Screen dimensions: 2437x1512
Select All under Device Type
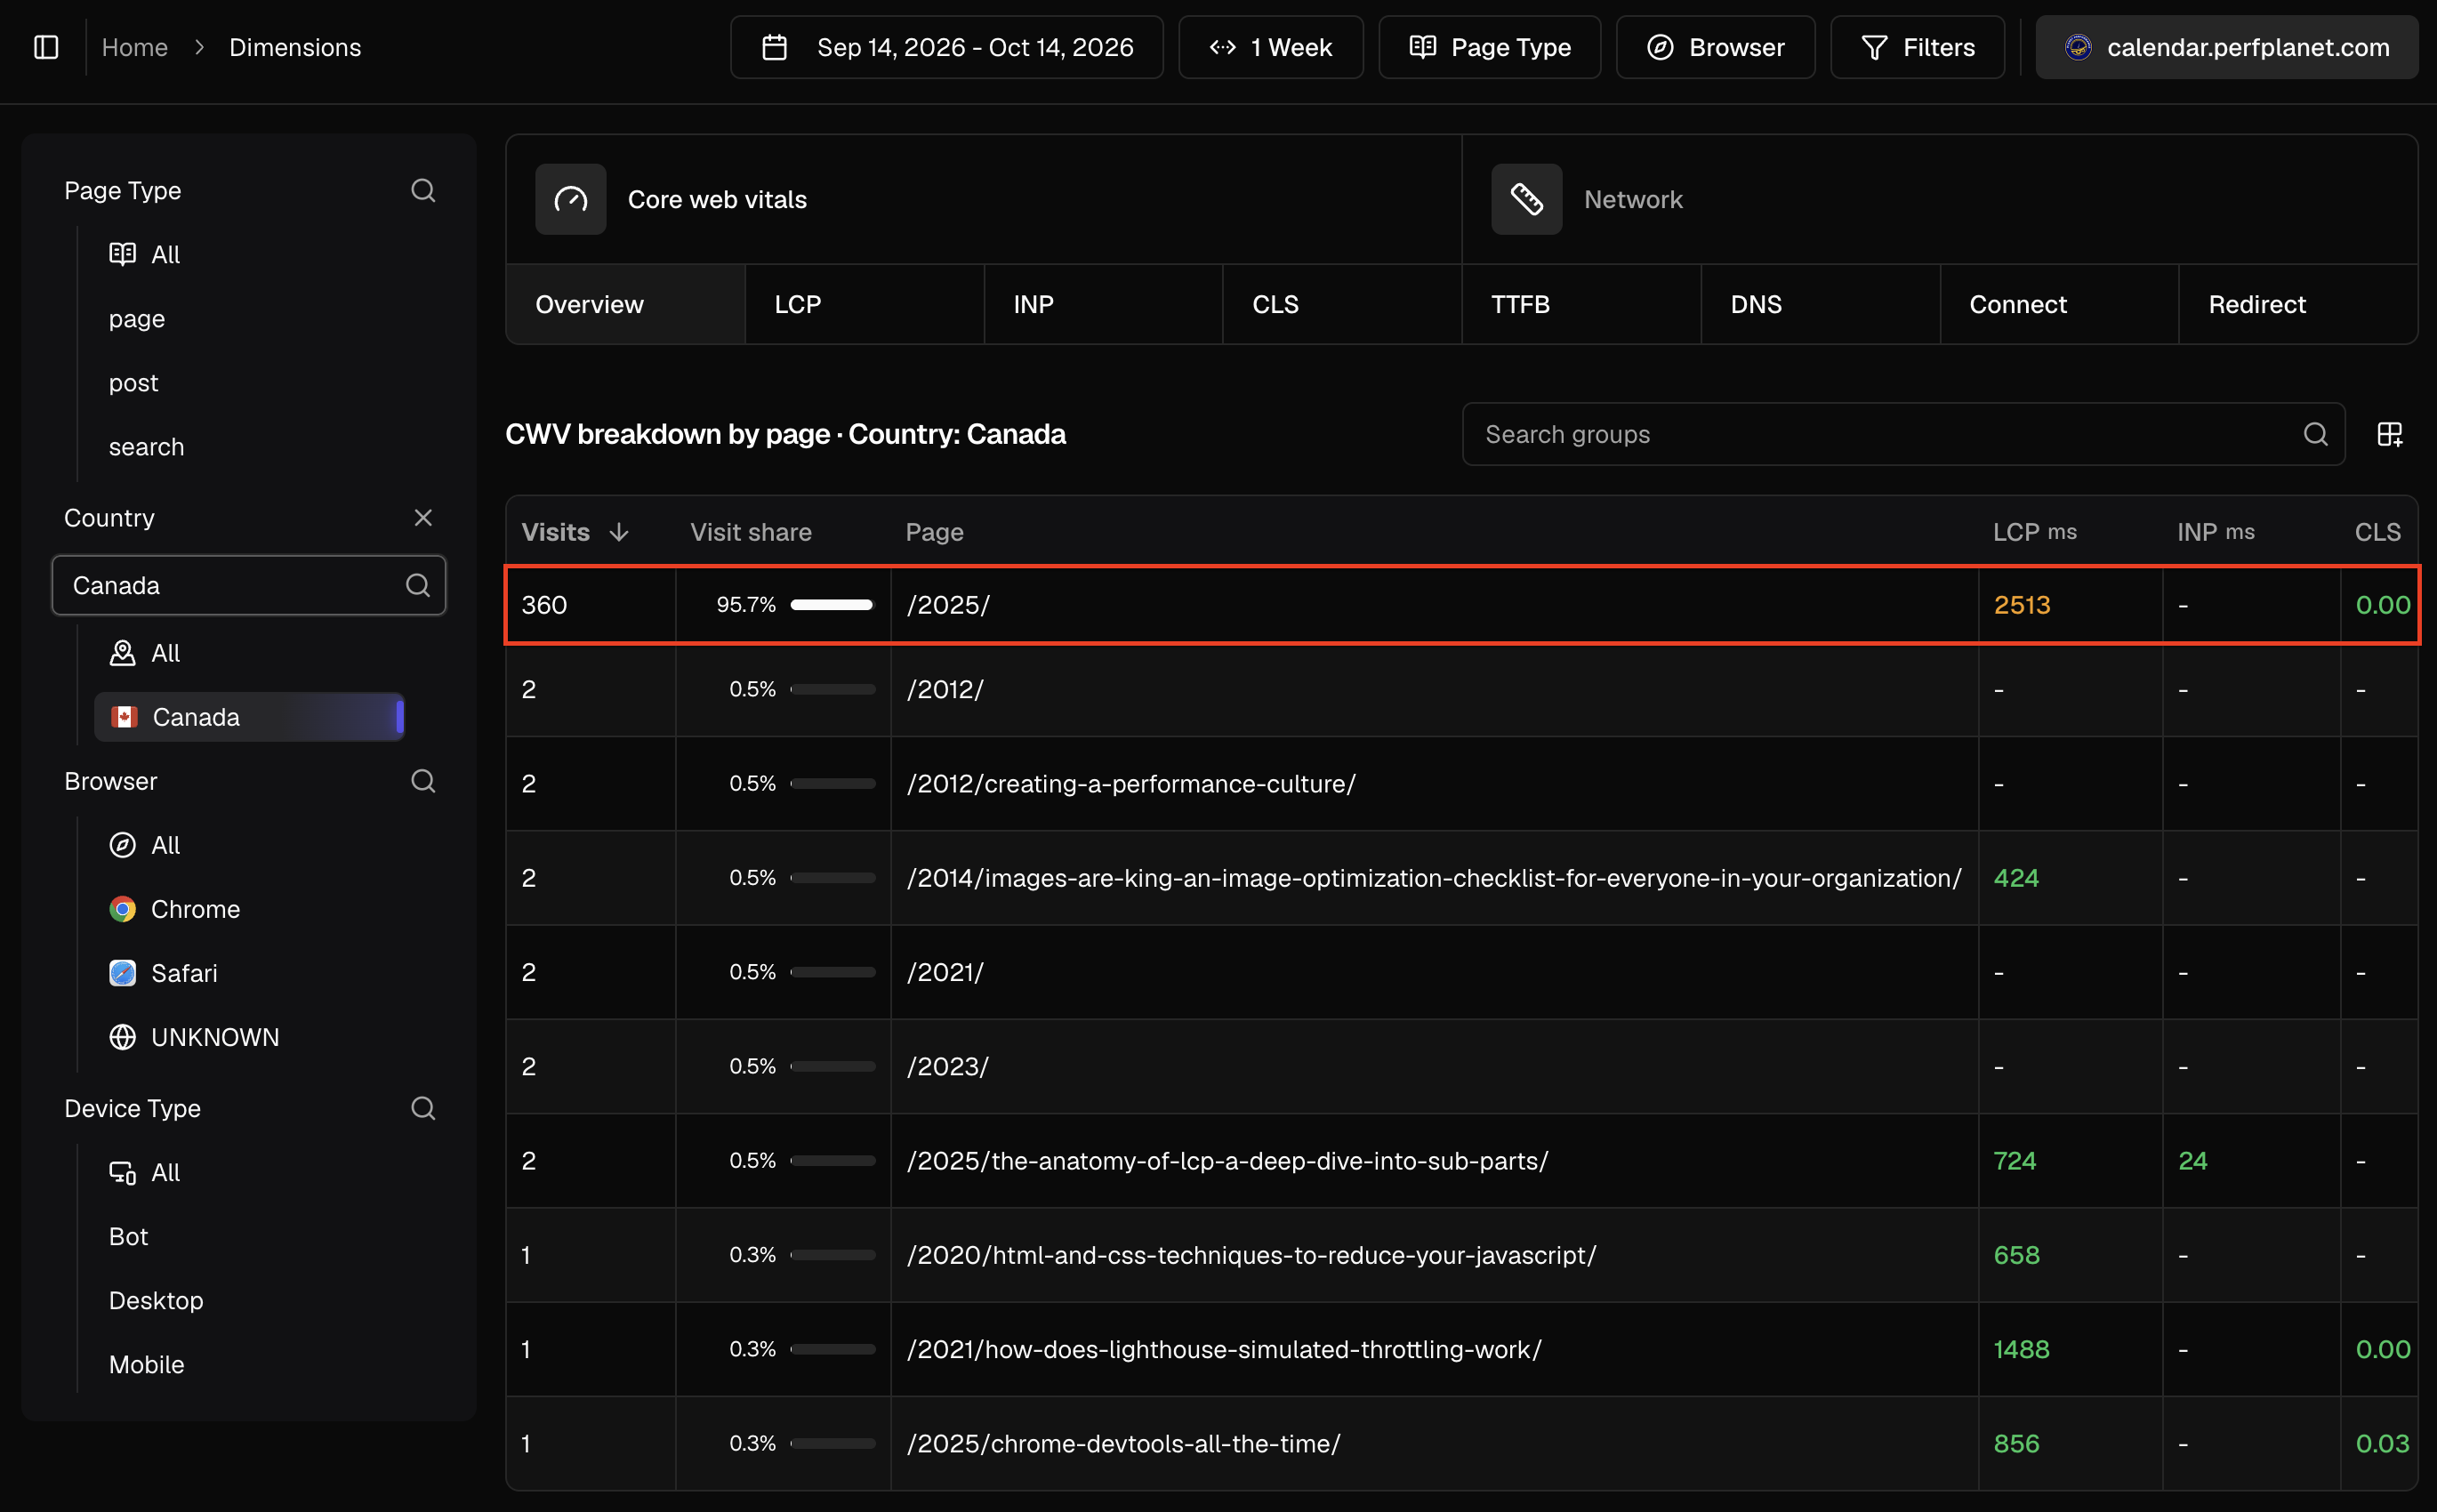coord(145,1172)
